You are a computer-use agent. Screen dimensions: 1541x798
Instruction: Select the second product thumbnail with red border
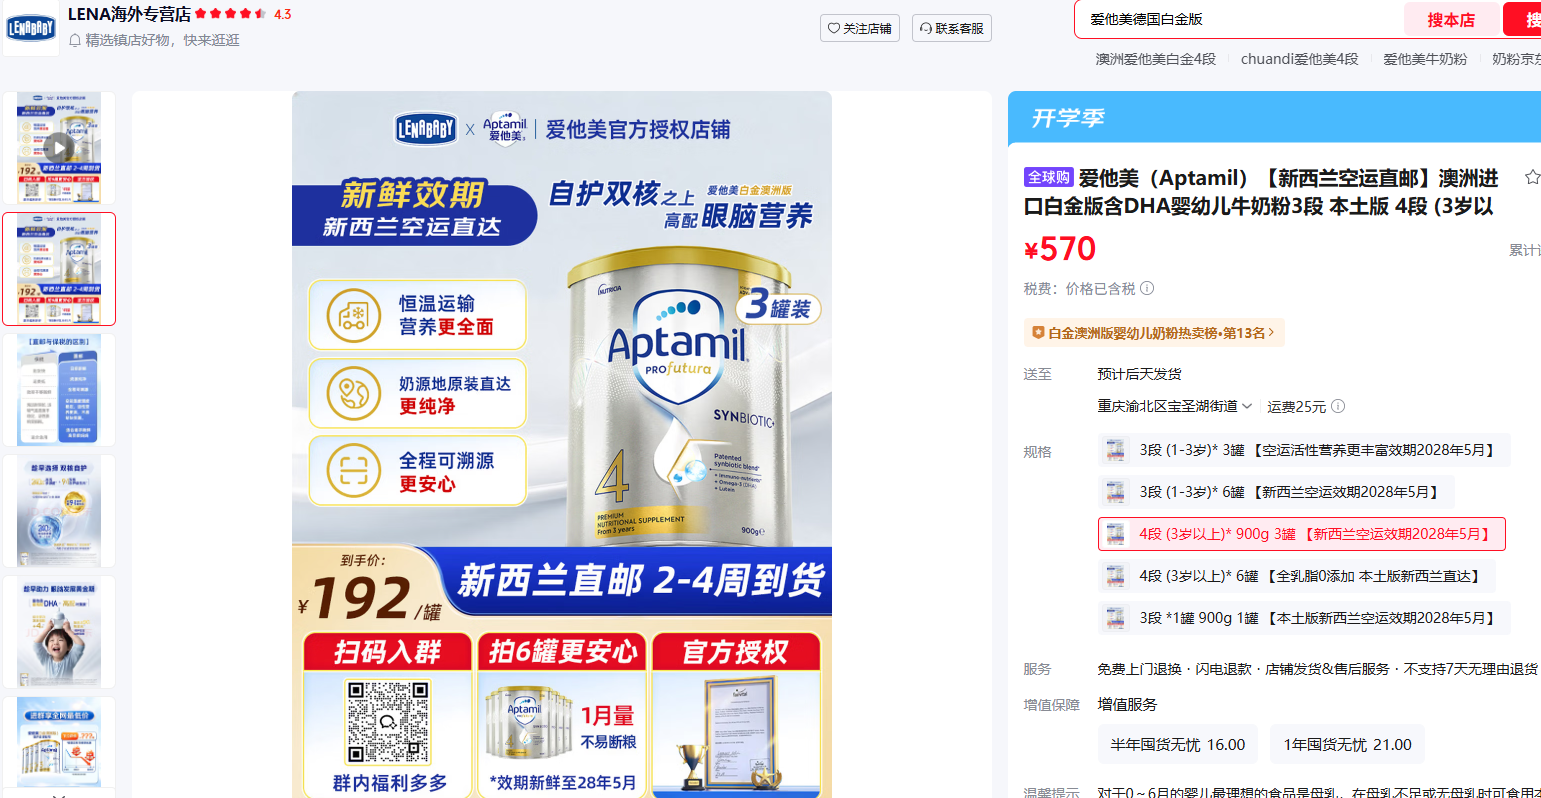coord(59,269)
